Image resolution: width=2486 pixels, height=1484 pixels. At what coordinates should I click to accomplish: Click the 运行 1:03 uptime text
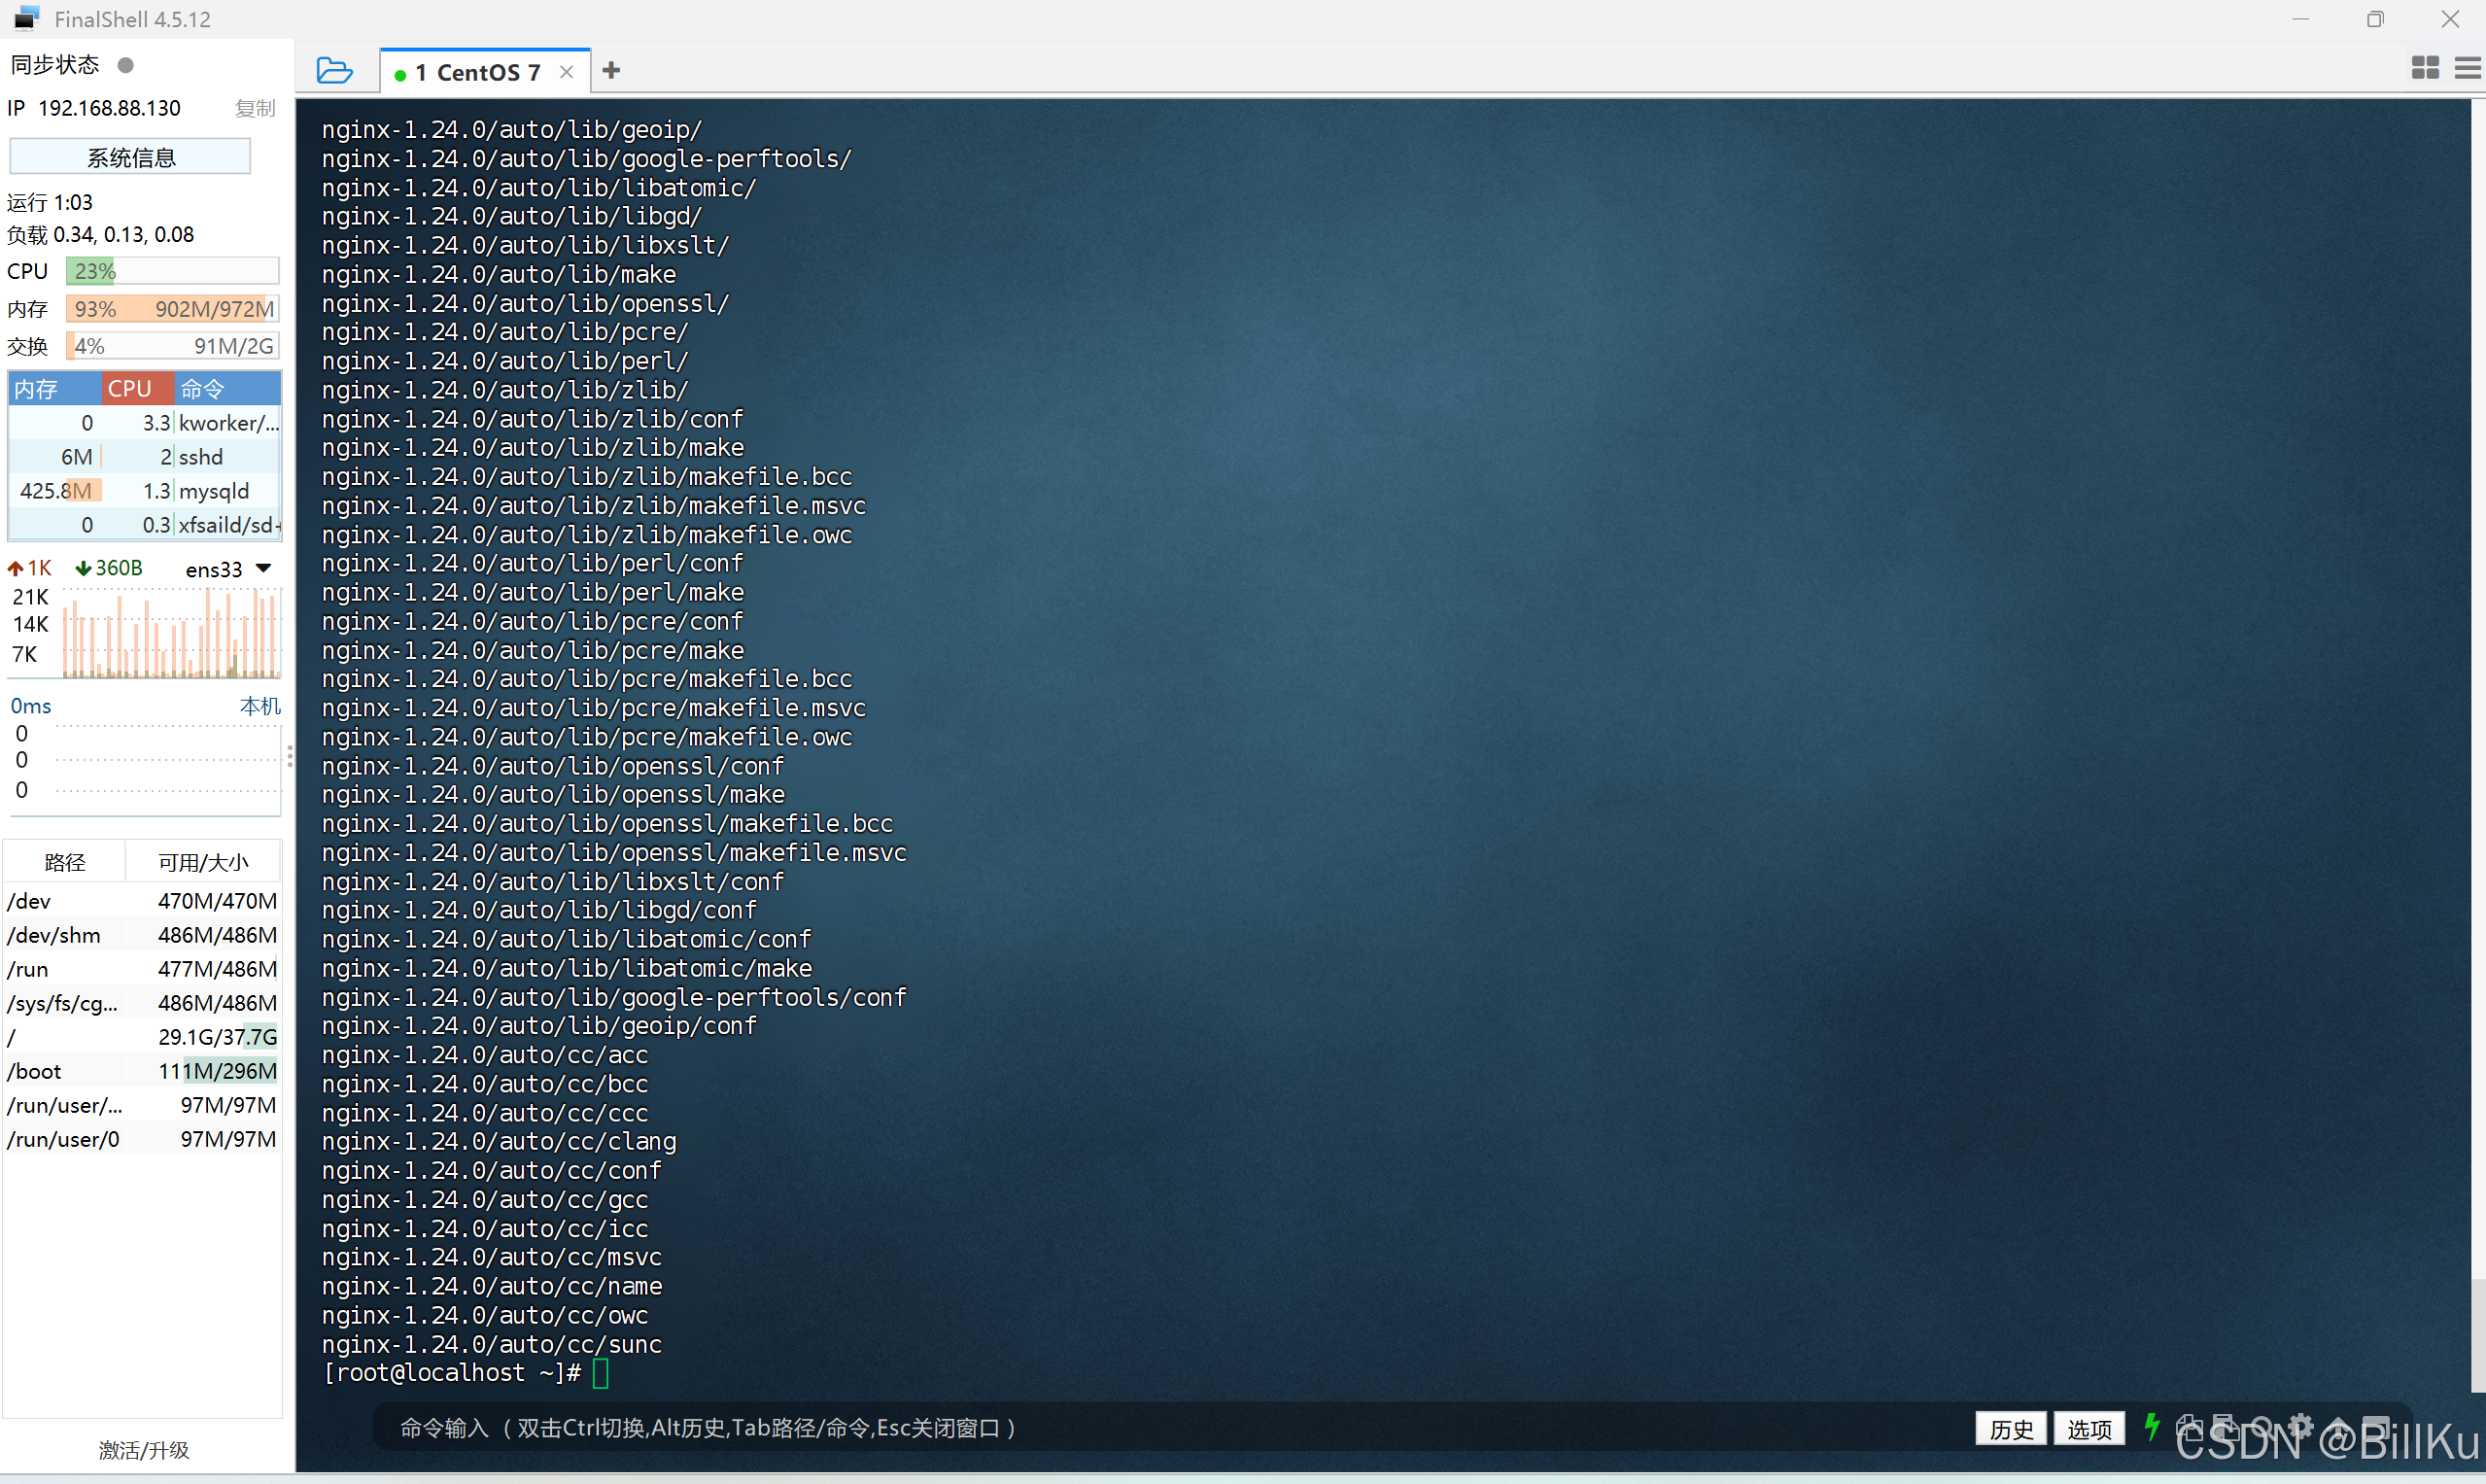click(x=50, y=202)
